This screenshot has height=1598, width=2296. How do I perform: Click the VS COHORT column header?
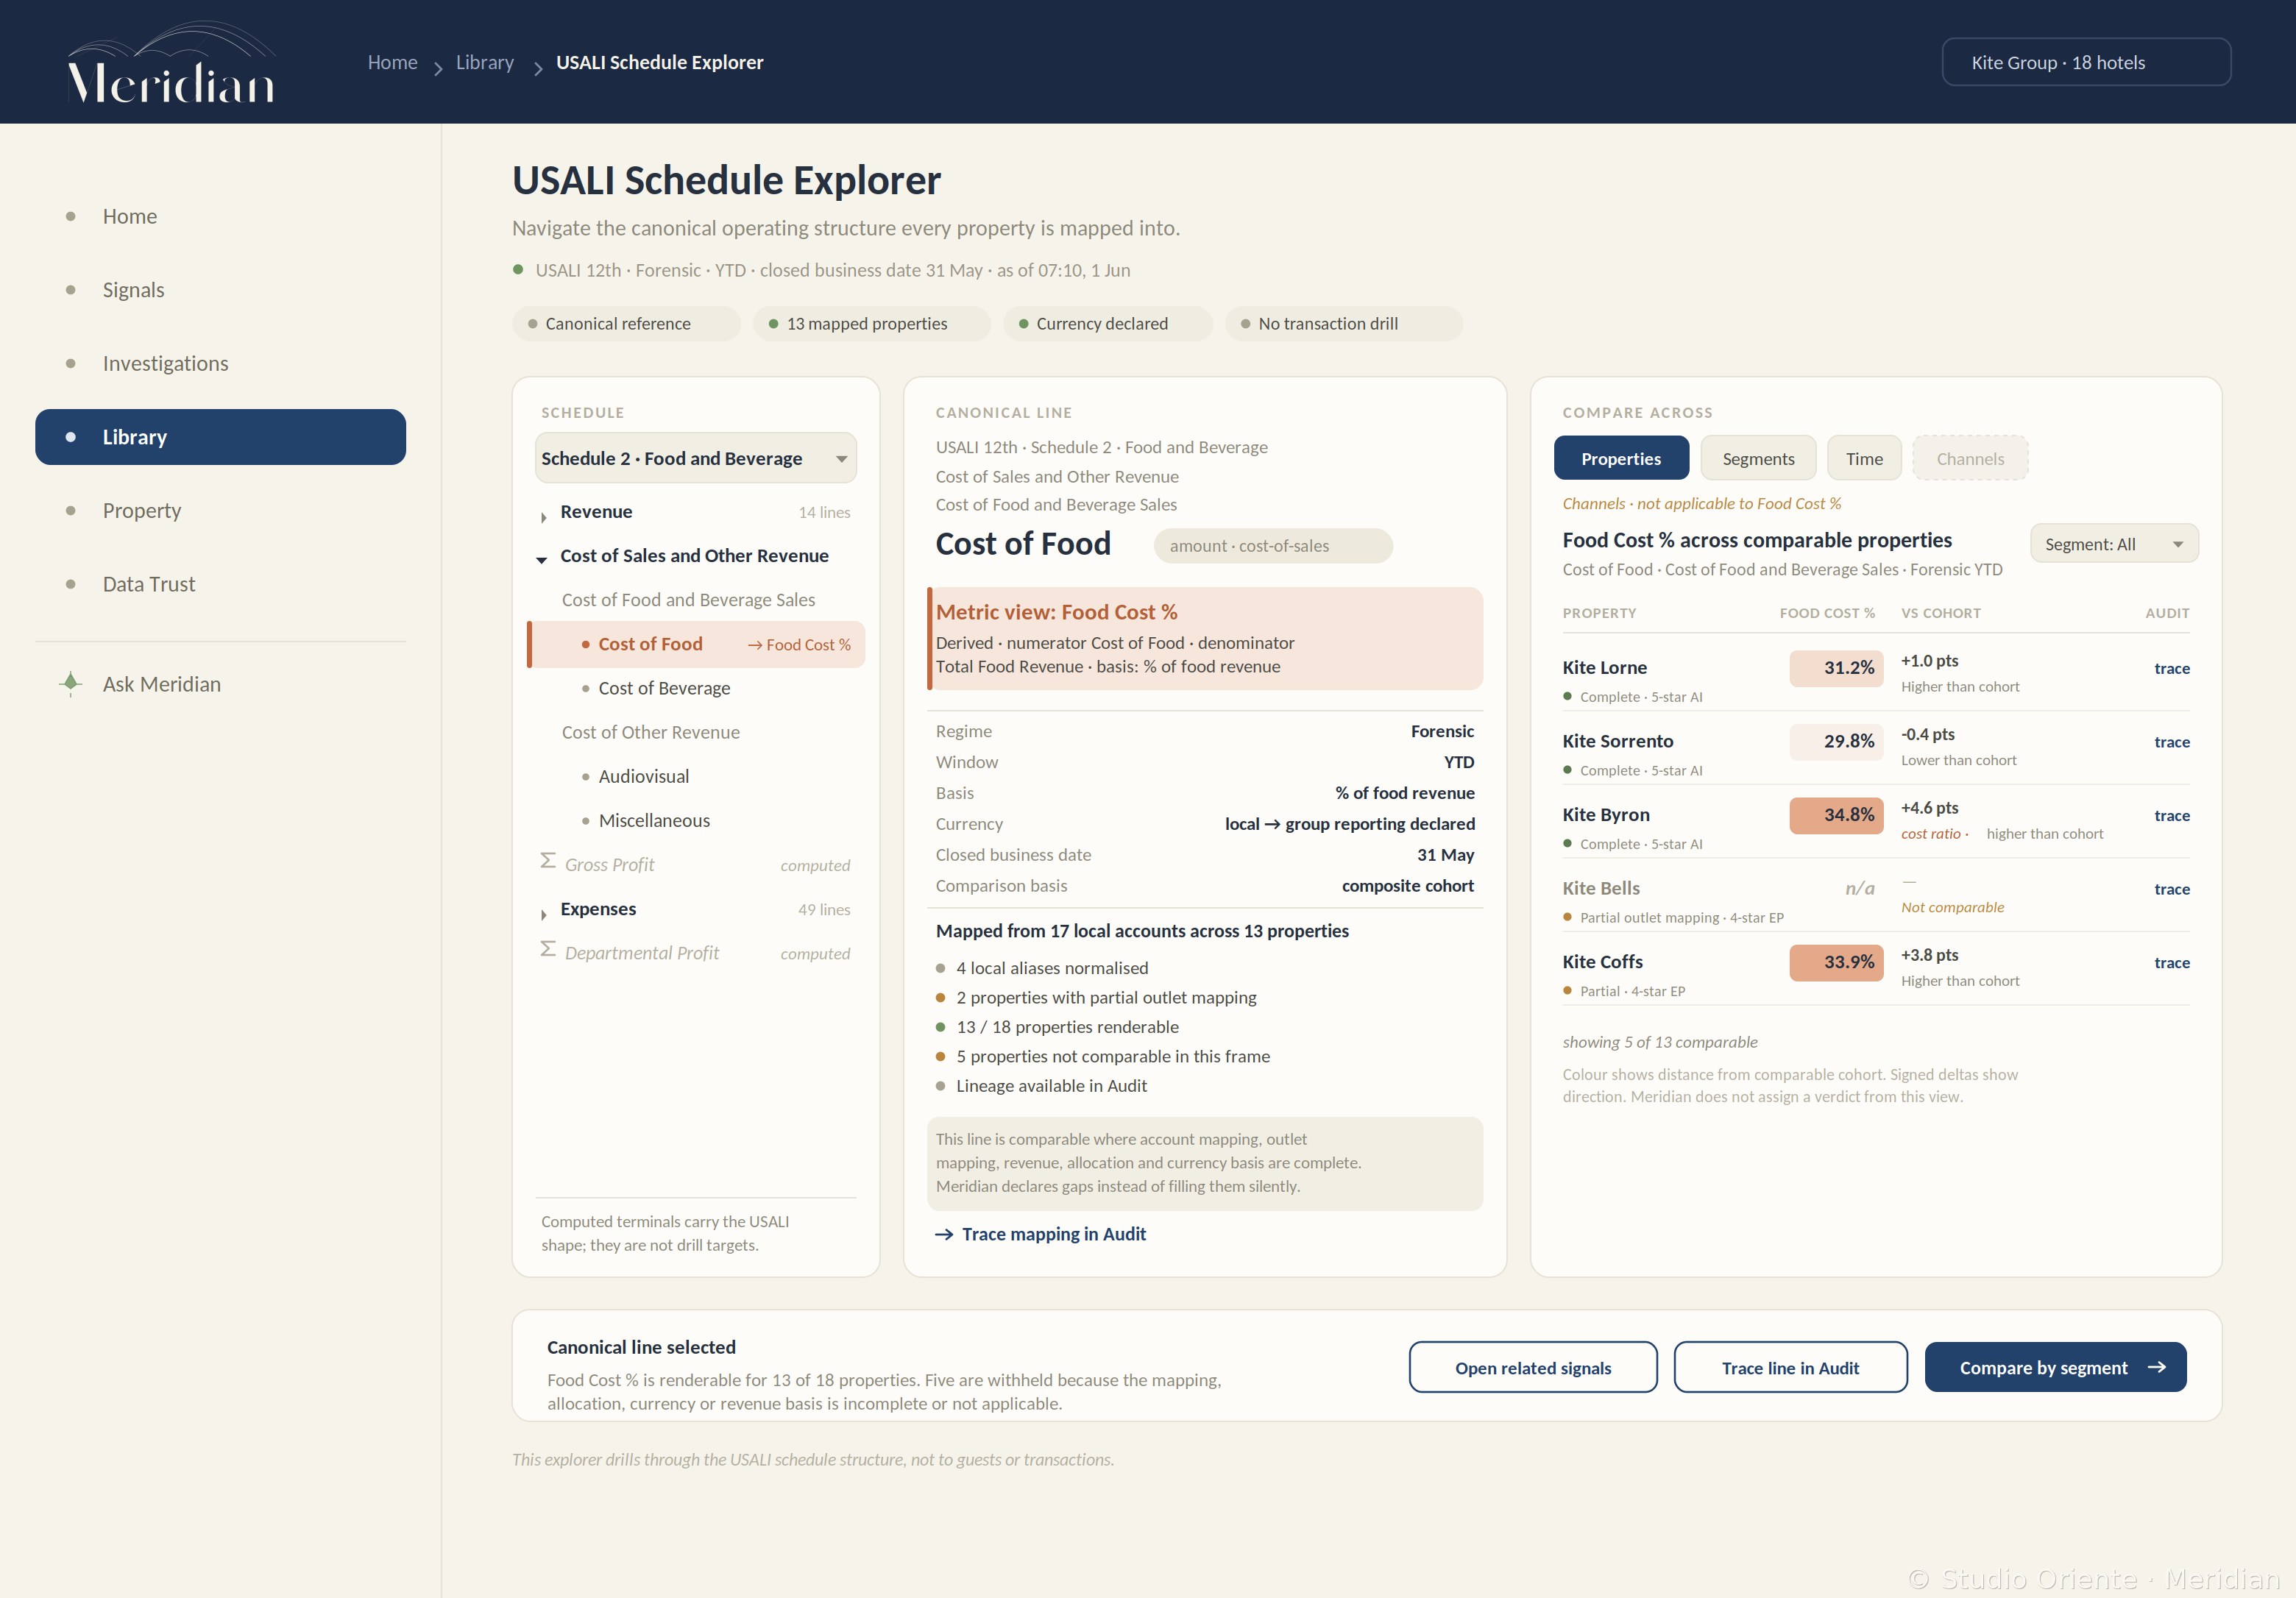tap(1940, 613)
